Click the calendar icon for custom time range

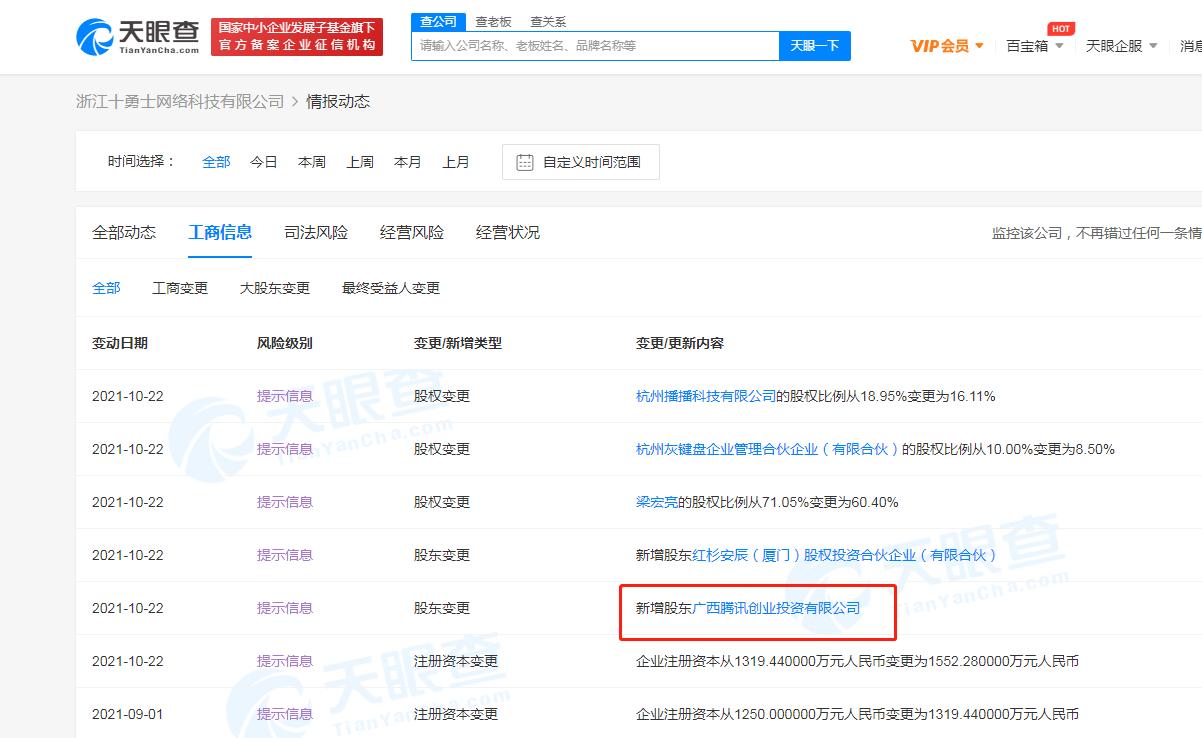coord(524,162)
